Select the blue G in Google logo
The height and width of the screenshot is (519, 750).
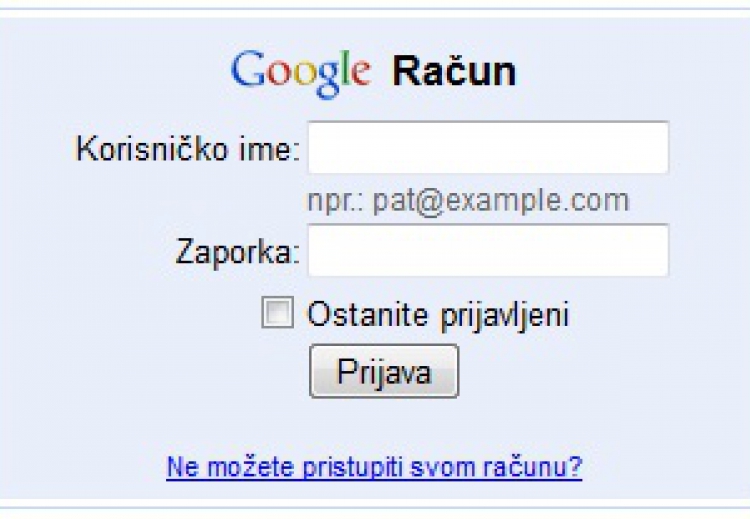248,69
